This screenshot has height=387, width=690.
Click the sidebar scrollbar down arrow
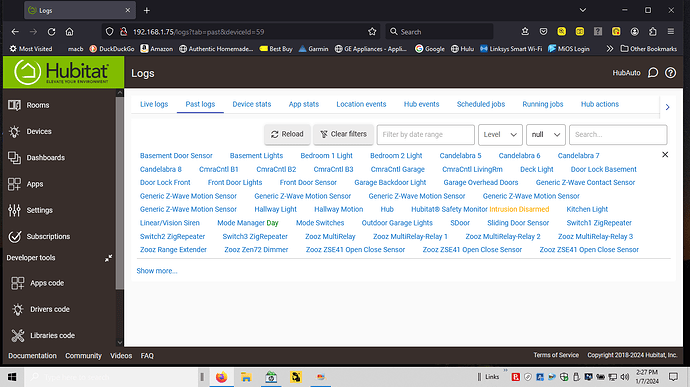[x=120, y=342]
